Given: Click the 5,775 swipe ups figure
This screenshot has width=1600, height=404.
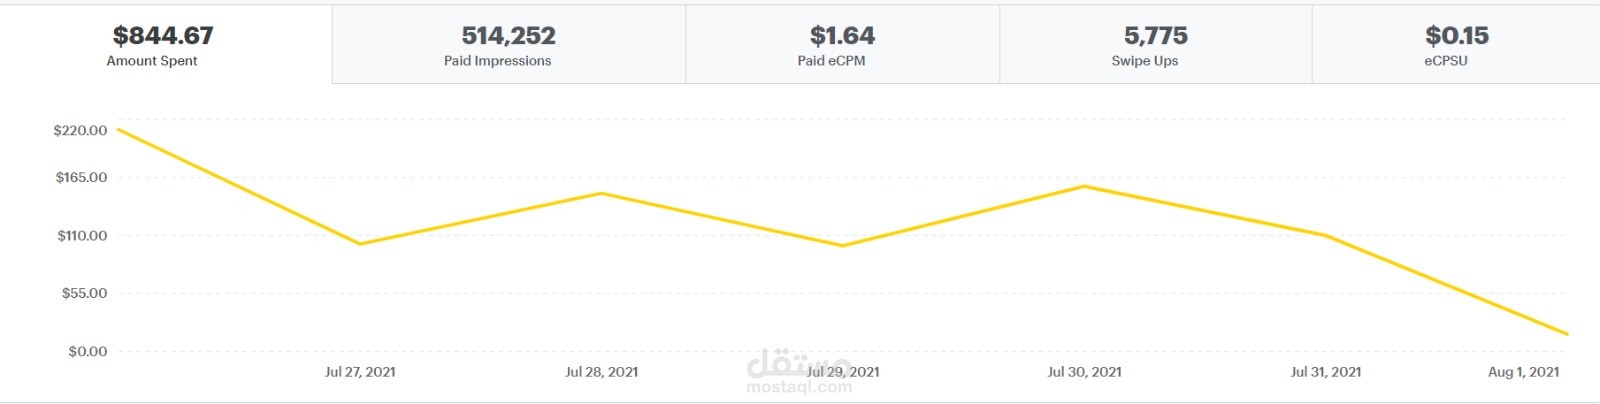Looking at the screenshot, I should pyautogui.click(x=1155, y=36).
